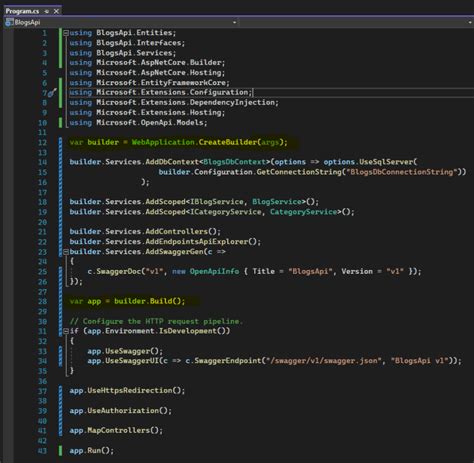Click the "BlogsDbConnectionString" string literal
This screenshot has width=474, height=463.
tap(401, 172)
